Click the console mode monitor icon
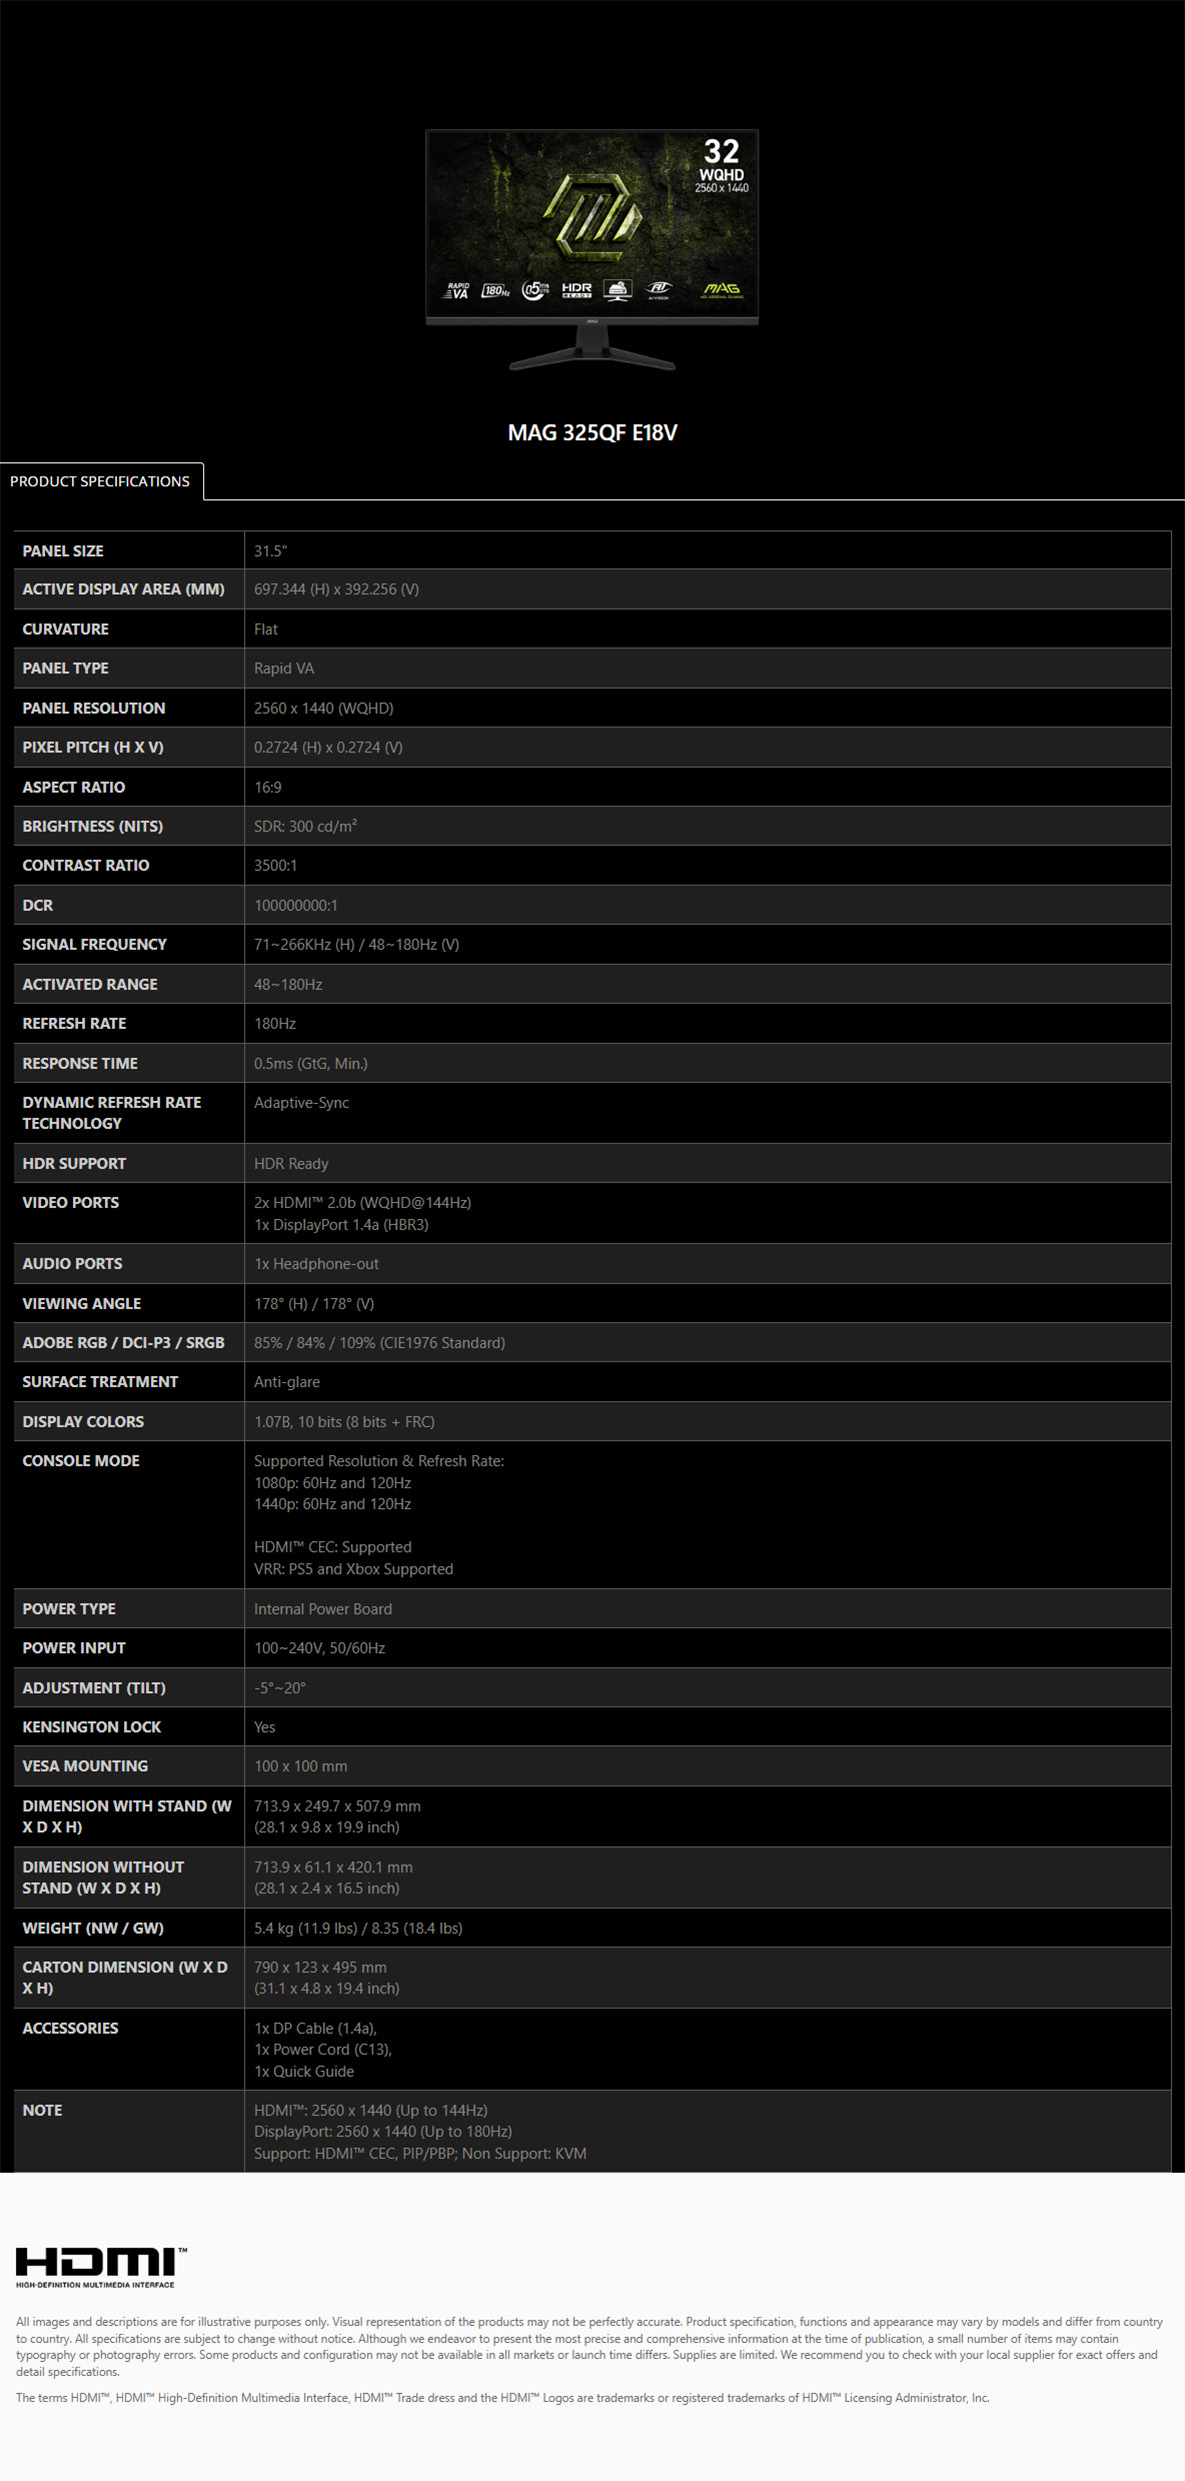Viewport: 1185px width, 2481px height. 618,291
